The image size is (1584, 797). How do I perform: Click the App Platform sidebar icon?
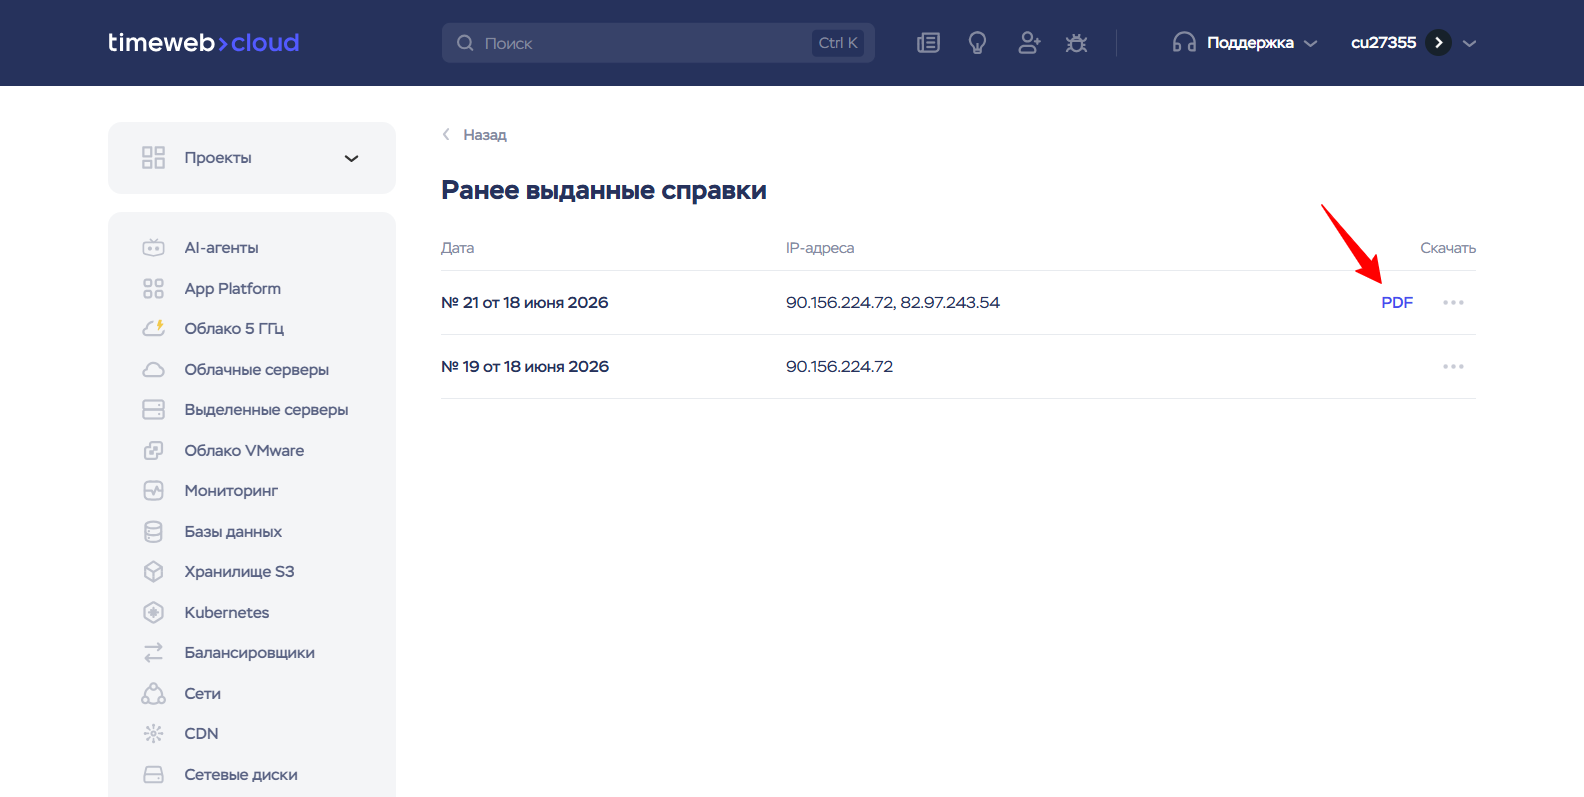tap(153, 288)
